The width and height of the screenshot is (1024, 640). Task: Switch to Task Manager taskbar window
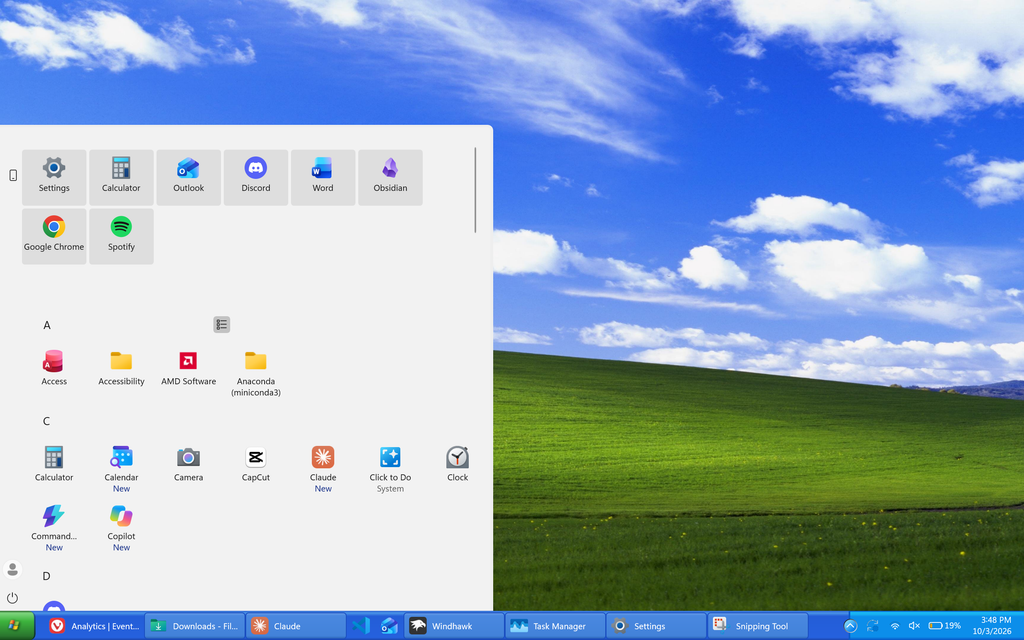(555, 626)
